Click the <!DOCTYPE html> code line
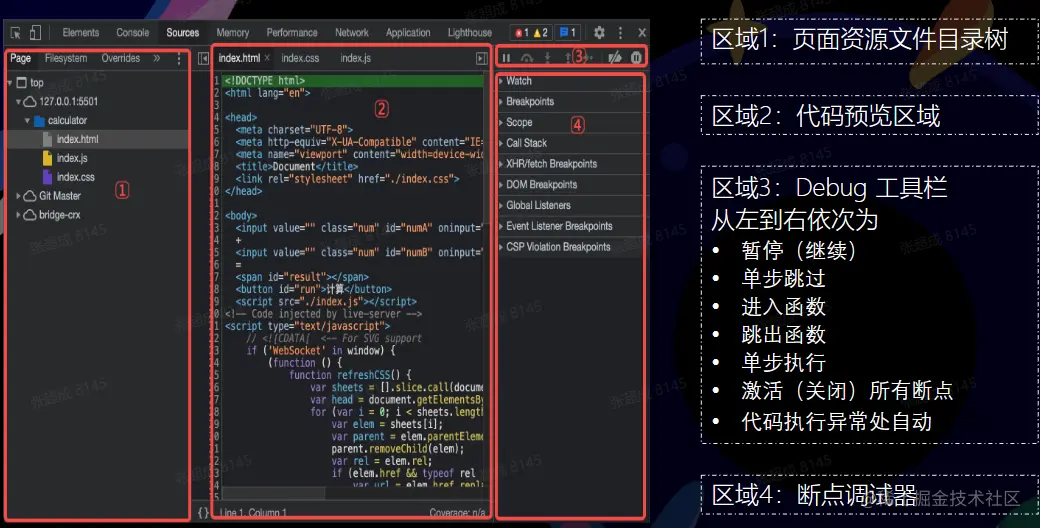1040x528 pixels. (x=265, y=81)
